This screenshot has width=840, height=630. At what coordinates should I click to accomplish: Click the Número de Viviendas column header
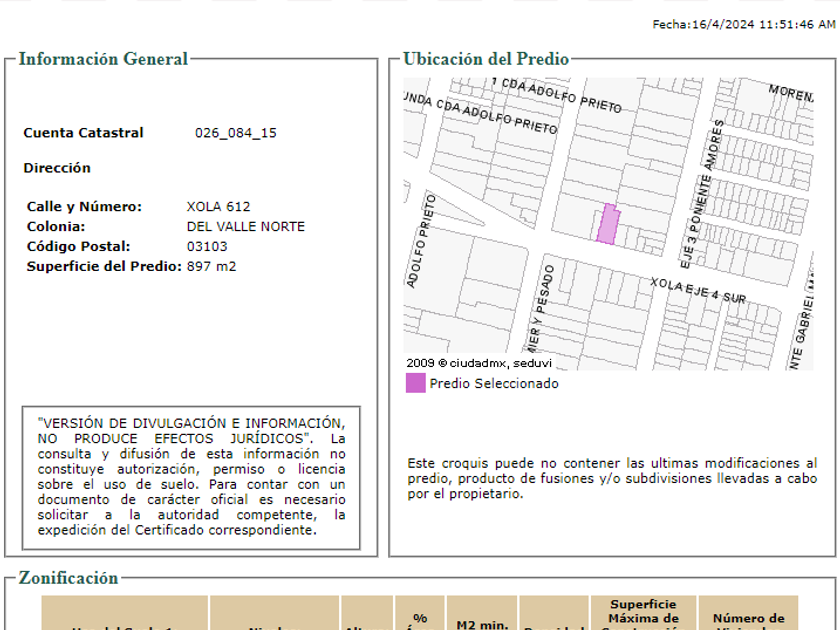(748, 619)
